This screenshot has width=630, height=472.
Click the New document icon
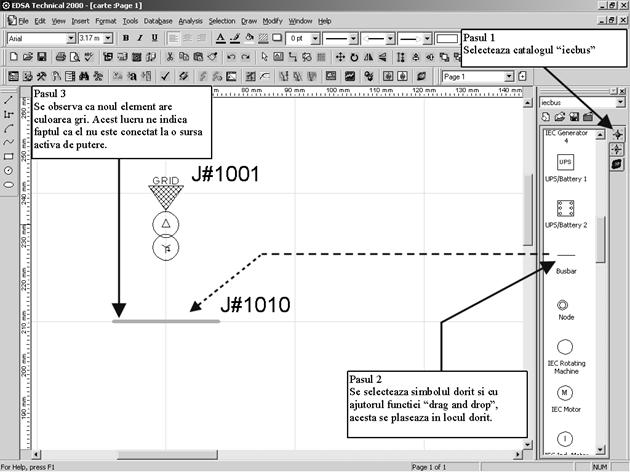(x=9, y=57)
